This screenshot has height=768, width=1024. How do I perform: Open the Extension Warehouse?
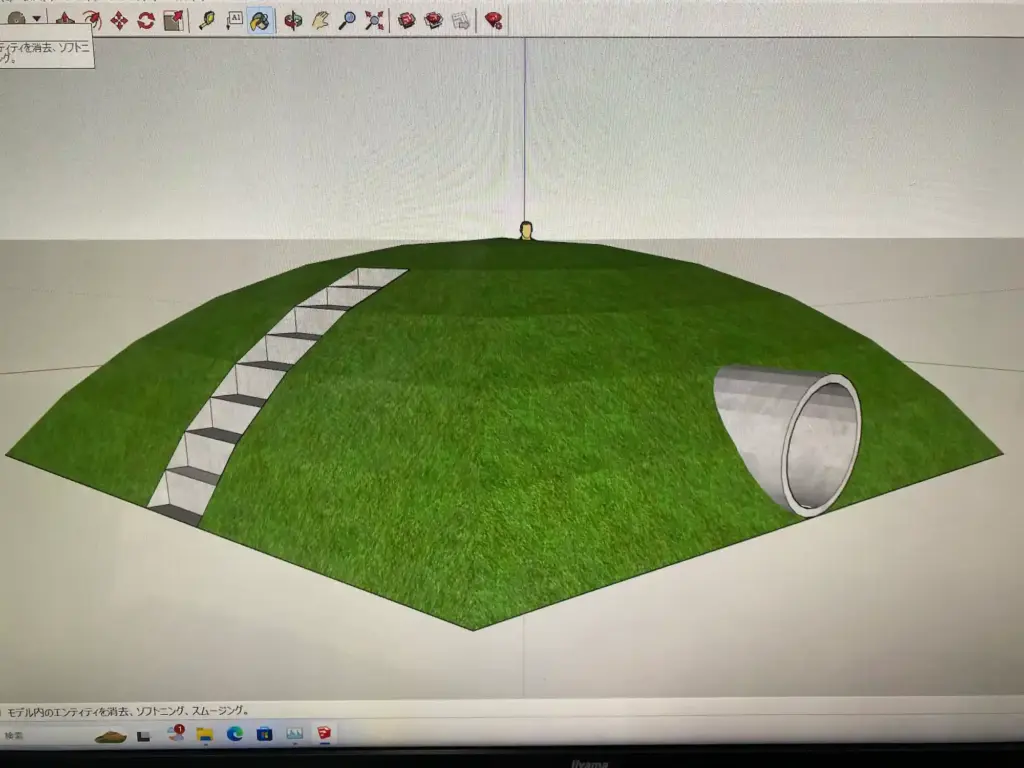point(434,20)
